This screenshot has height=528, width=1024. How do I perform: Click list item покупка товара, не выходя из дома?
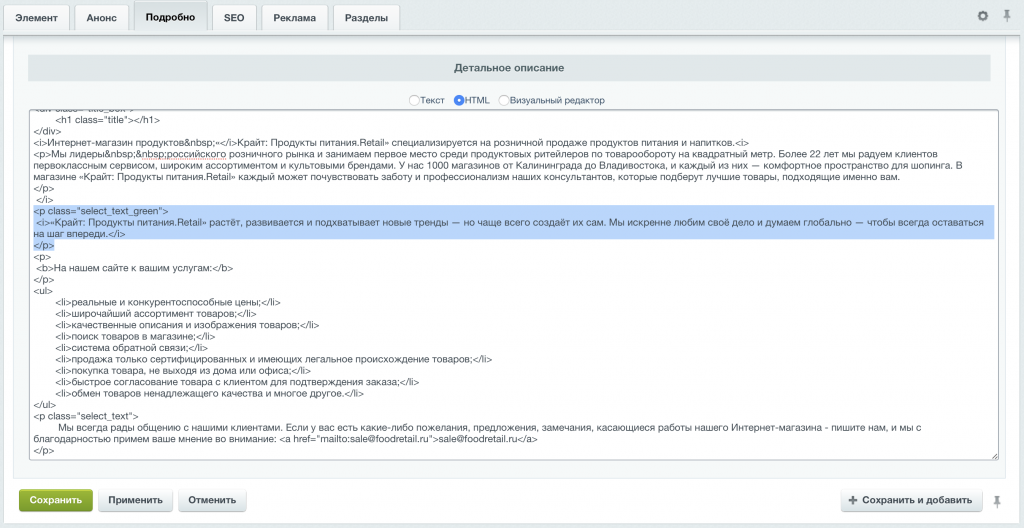click(184, 371)
